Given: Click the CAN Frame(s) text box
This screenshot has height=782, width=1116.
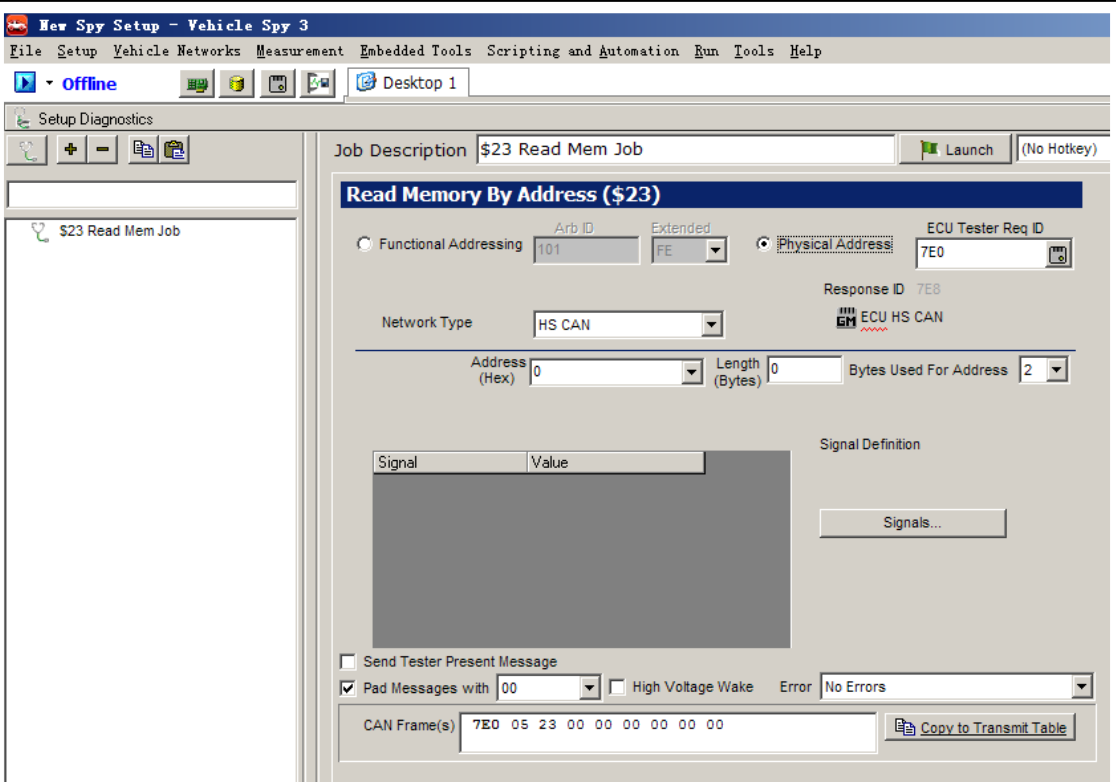Looking at the screenshot, I should [668, 732].
